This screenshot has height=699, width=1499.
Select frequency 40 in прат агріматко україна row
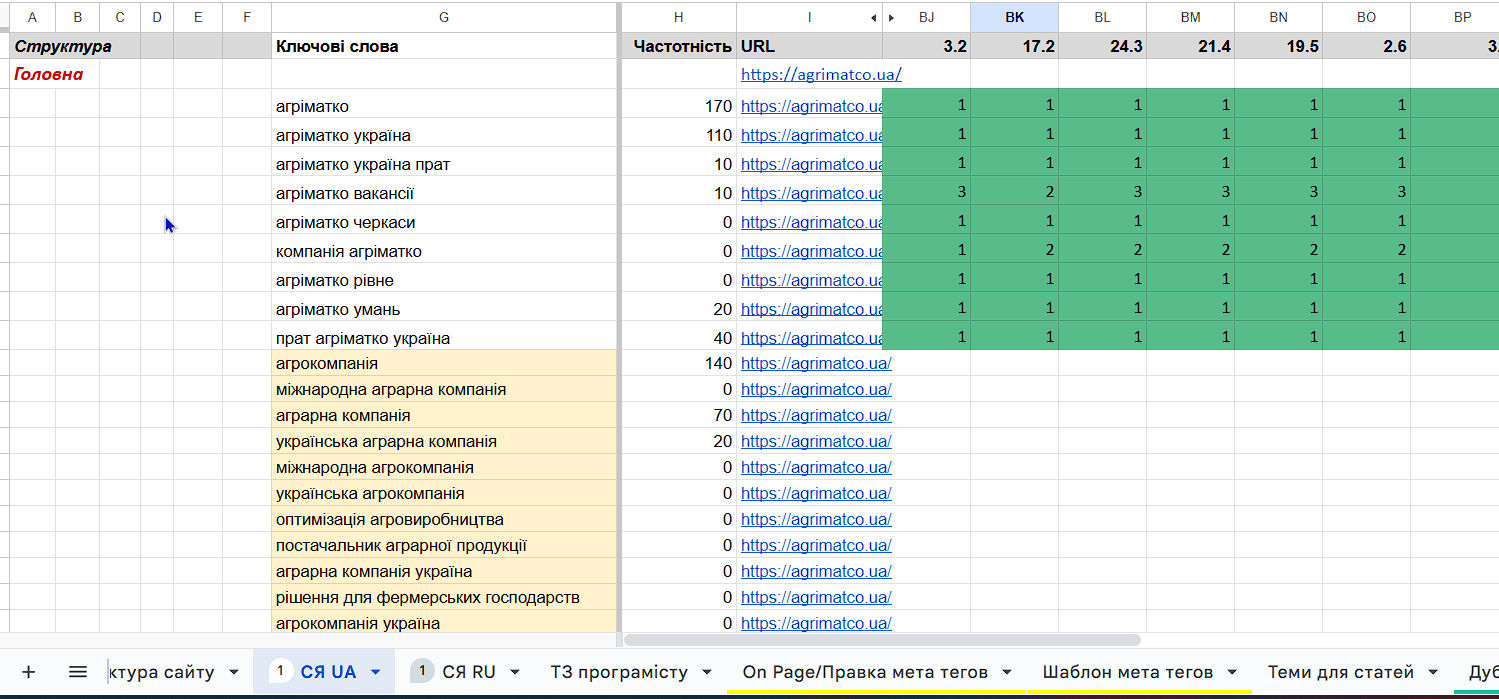point(679,338)
